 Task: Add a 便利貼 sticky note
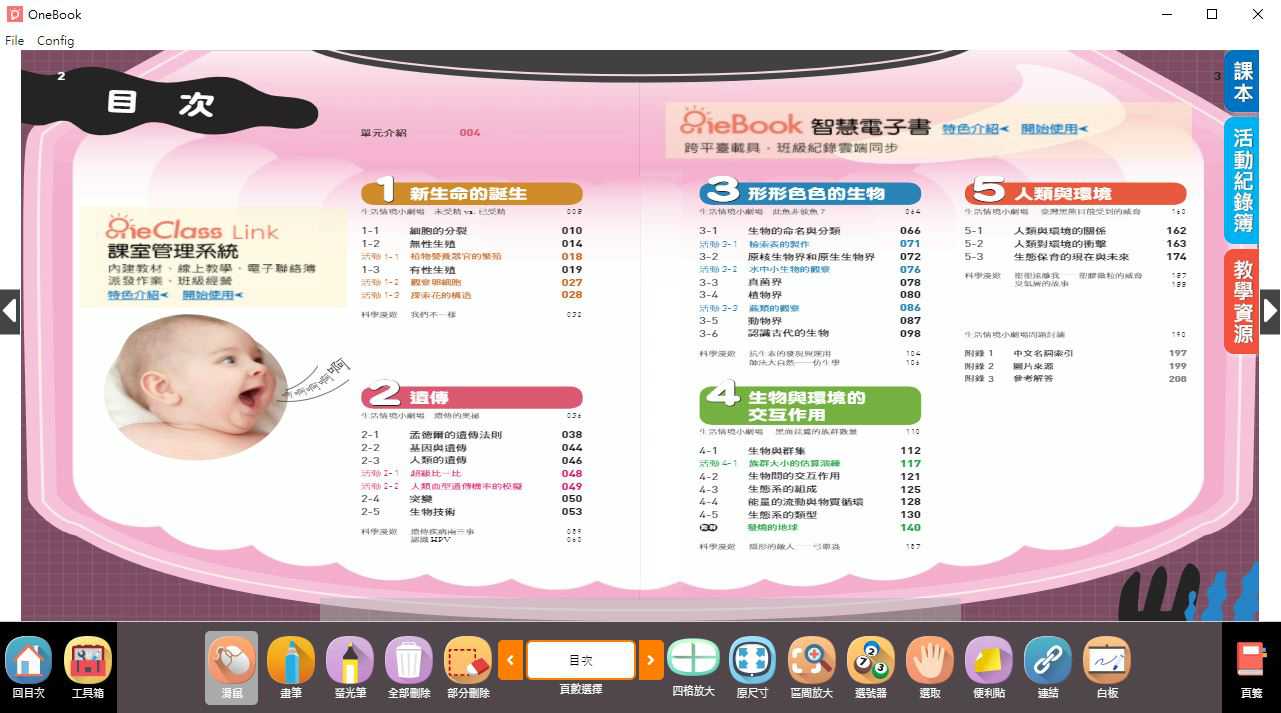(988, 667)
